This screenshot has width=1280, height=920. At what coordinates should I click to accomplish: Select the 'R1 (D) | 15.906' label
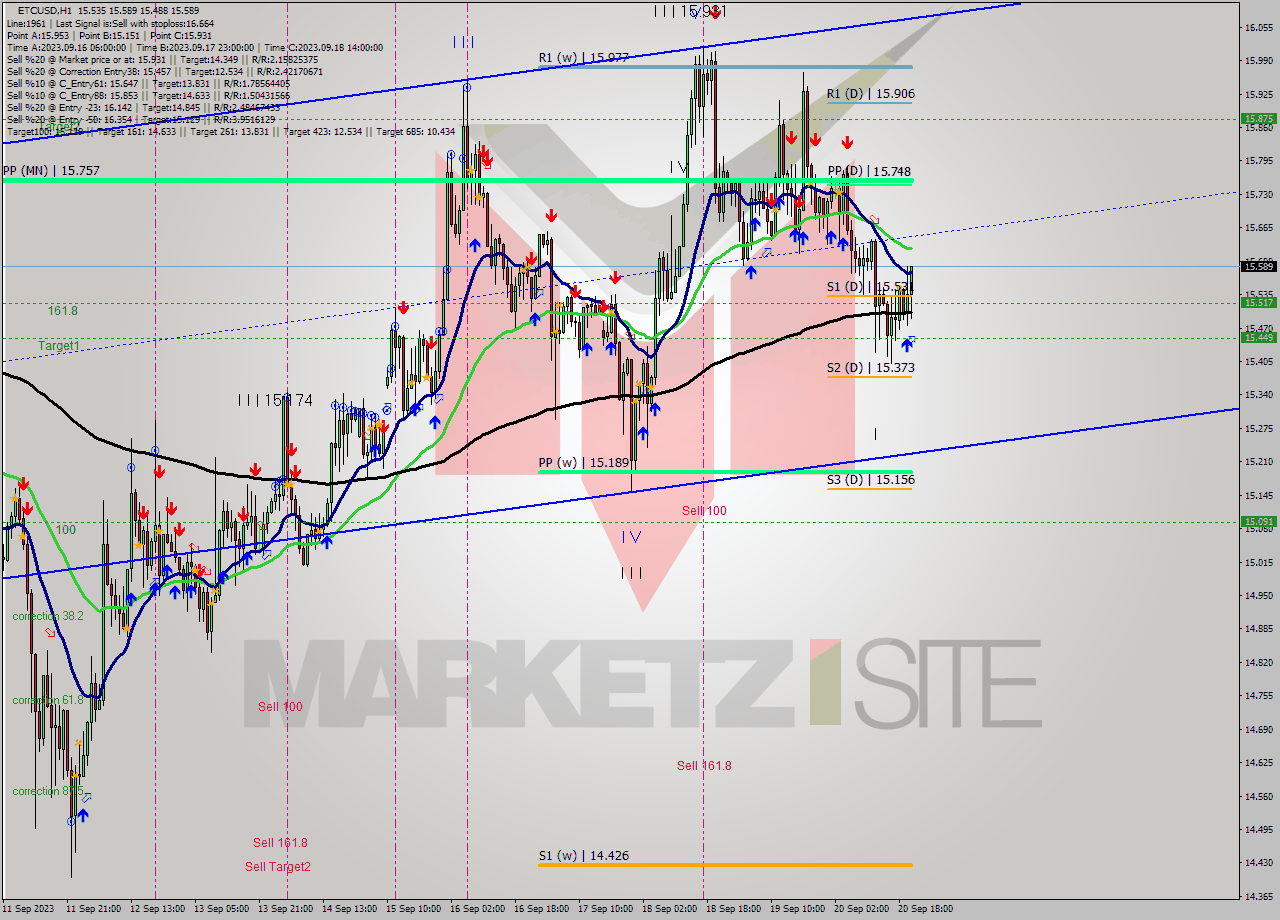point(870,94)
